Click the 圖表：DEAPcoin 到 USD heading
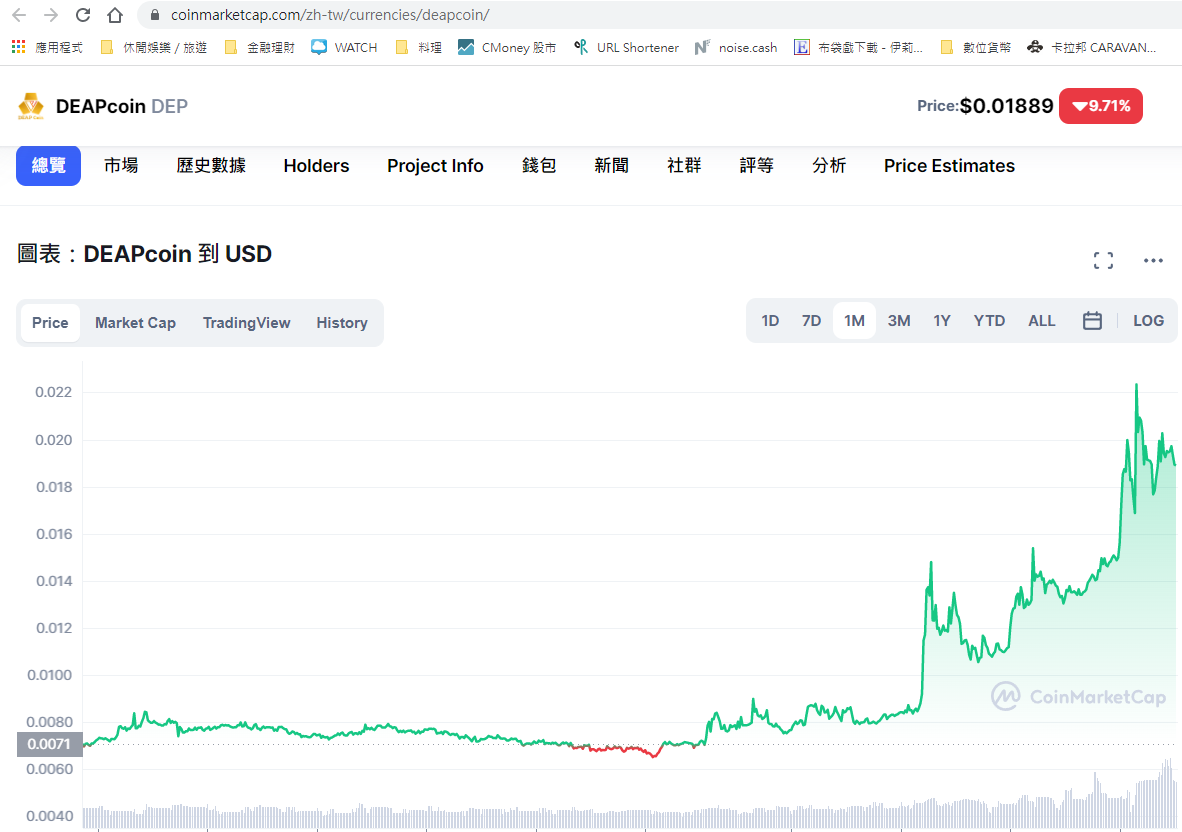The image size is (1182, 832). pos(145,254)
